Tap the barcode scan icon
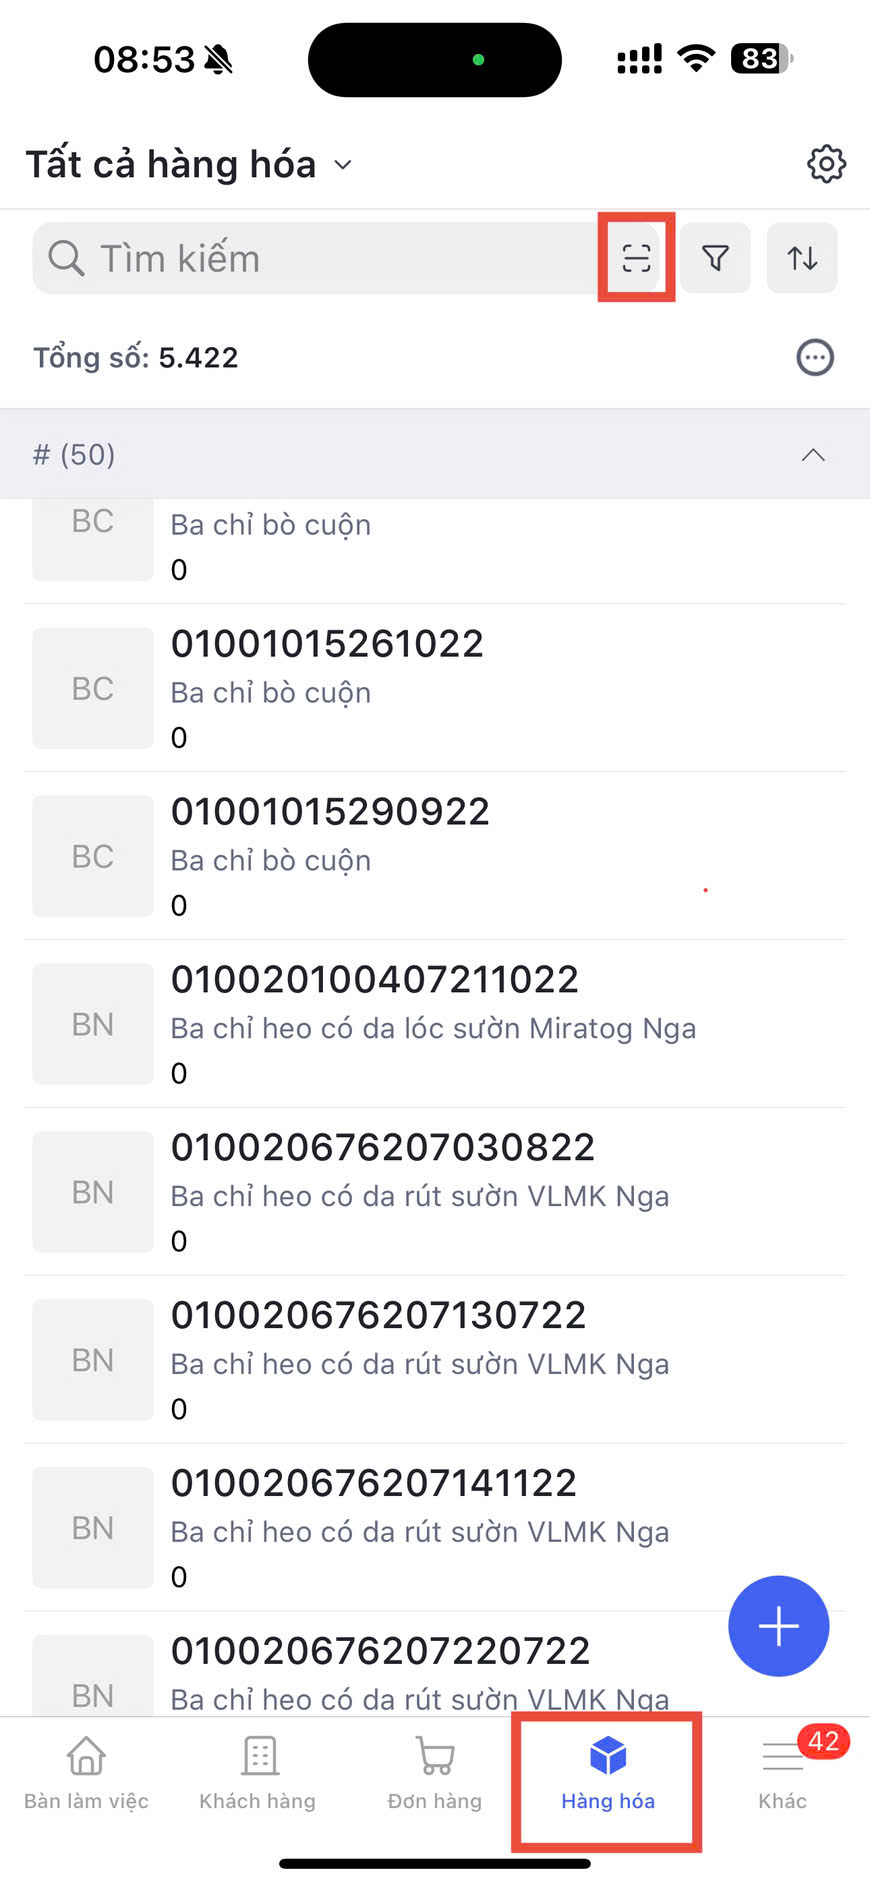 pos(636,258)
